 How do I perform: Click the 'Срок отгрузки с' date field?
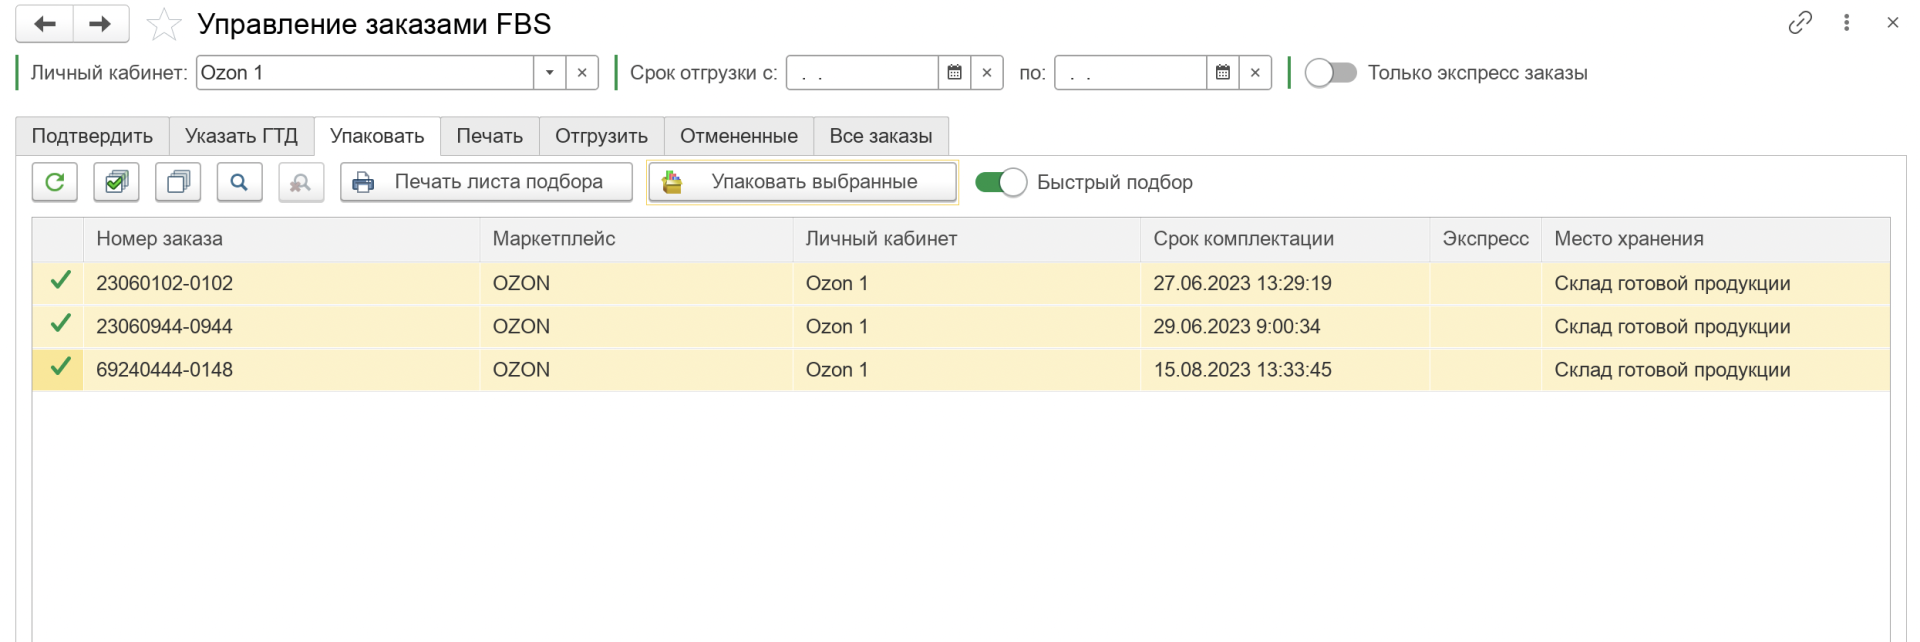tap(862, 73)
